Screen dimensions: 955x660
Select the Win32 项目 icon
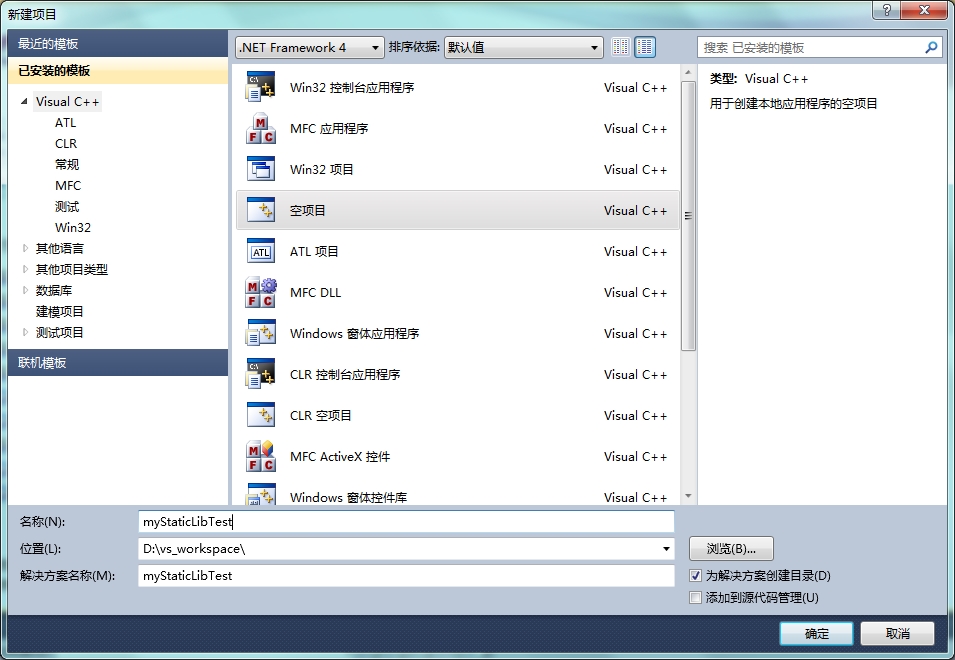coord(261,169)
